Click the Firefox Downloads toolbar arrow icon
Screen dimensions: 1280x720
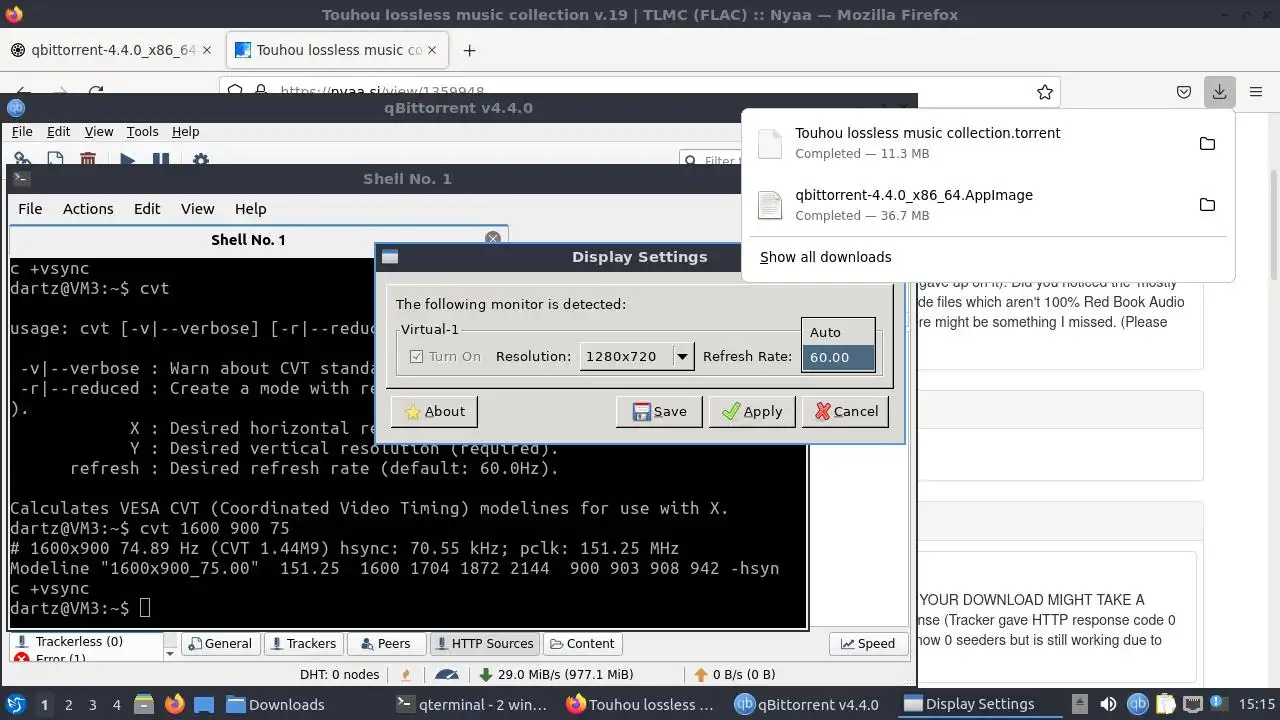[1219, 92]
